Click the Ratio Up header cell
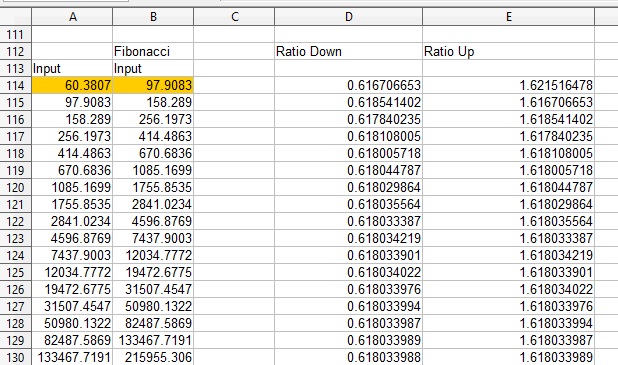Viewport: 618px width, 365px height. pyautogui.click(x=508, y=51)
